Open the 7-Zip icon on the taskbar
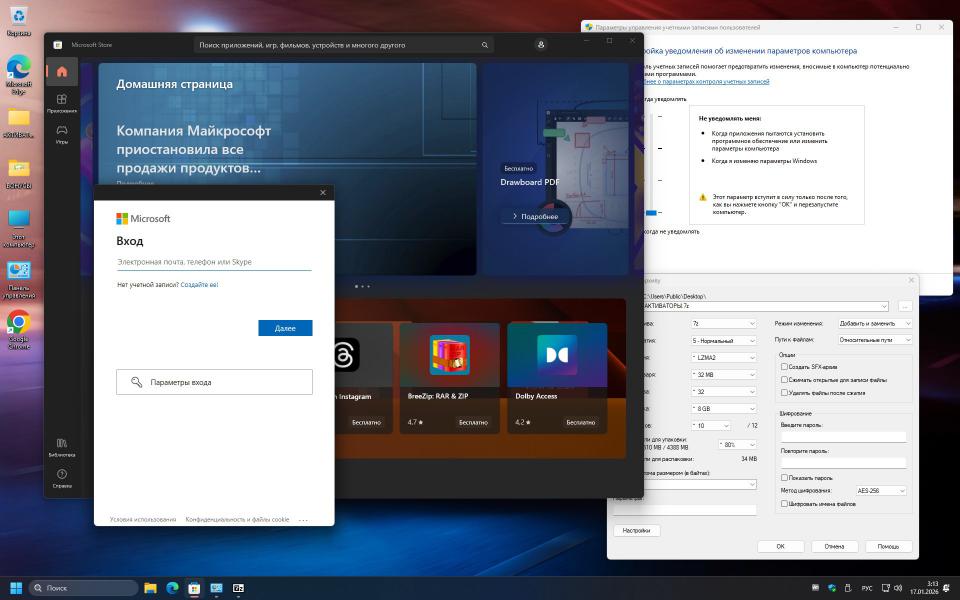960x600 pixels. point(239,588)
